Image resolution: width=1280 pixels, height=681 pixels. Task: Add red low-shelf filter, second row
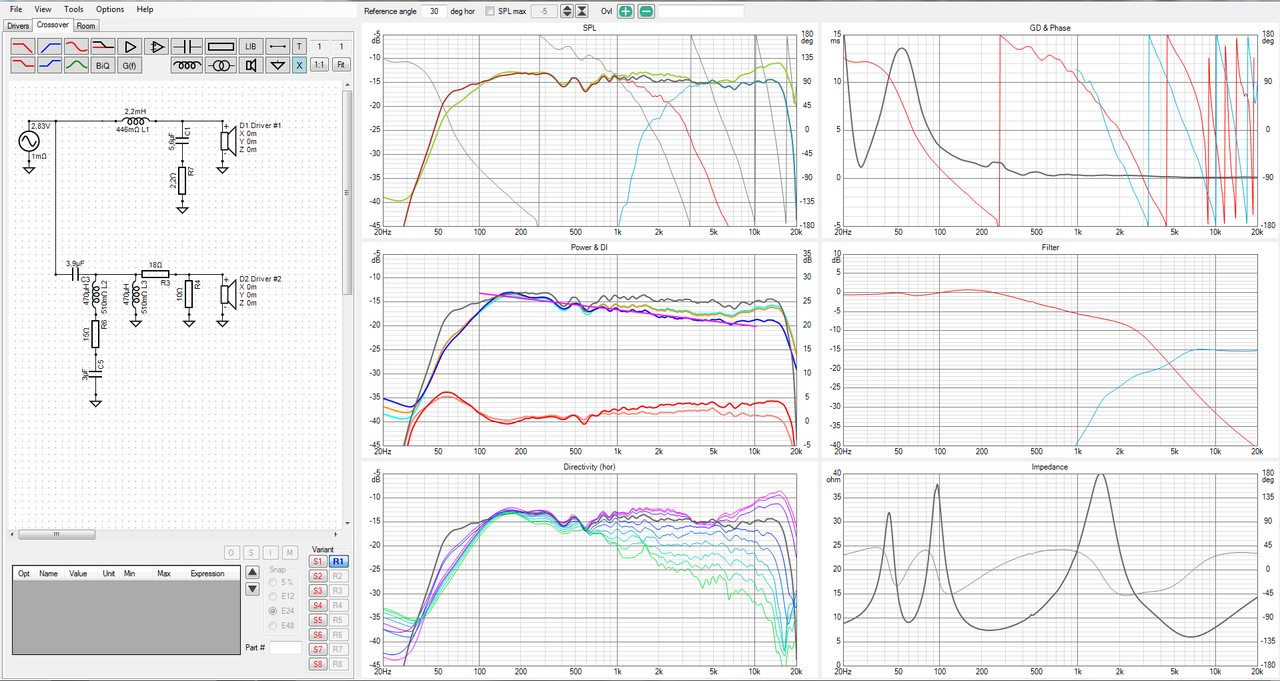pos(23,65)
